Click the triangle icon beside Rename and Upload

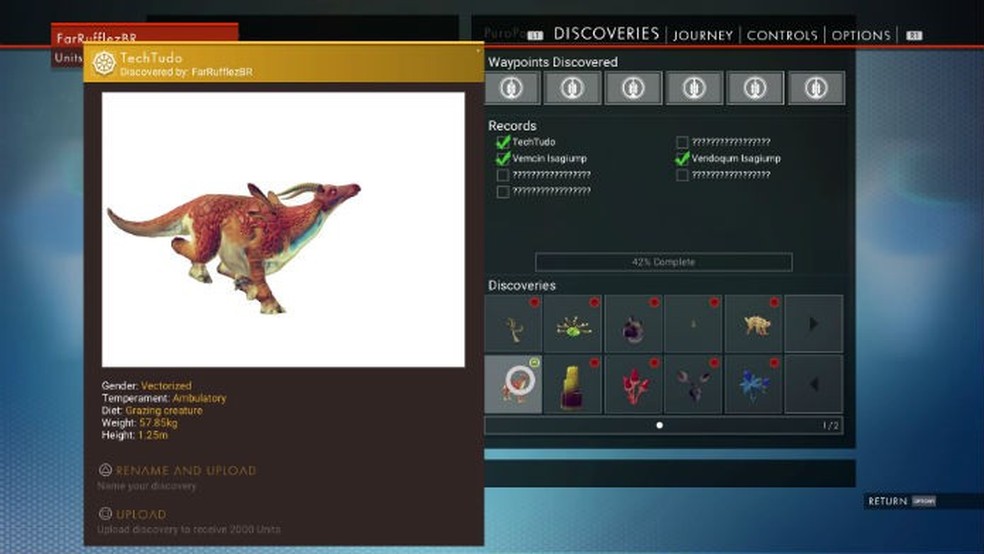105,469
